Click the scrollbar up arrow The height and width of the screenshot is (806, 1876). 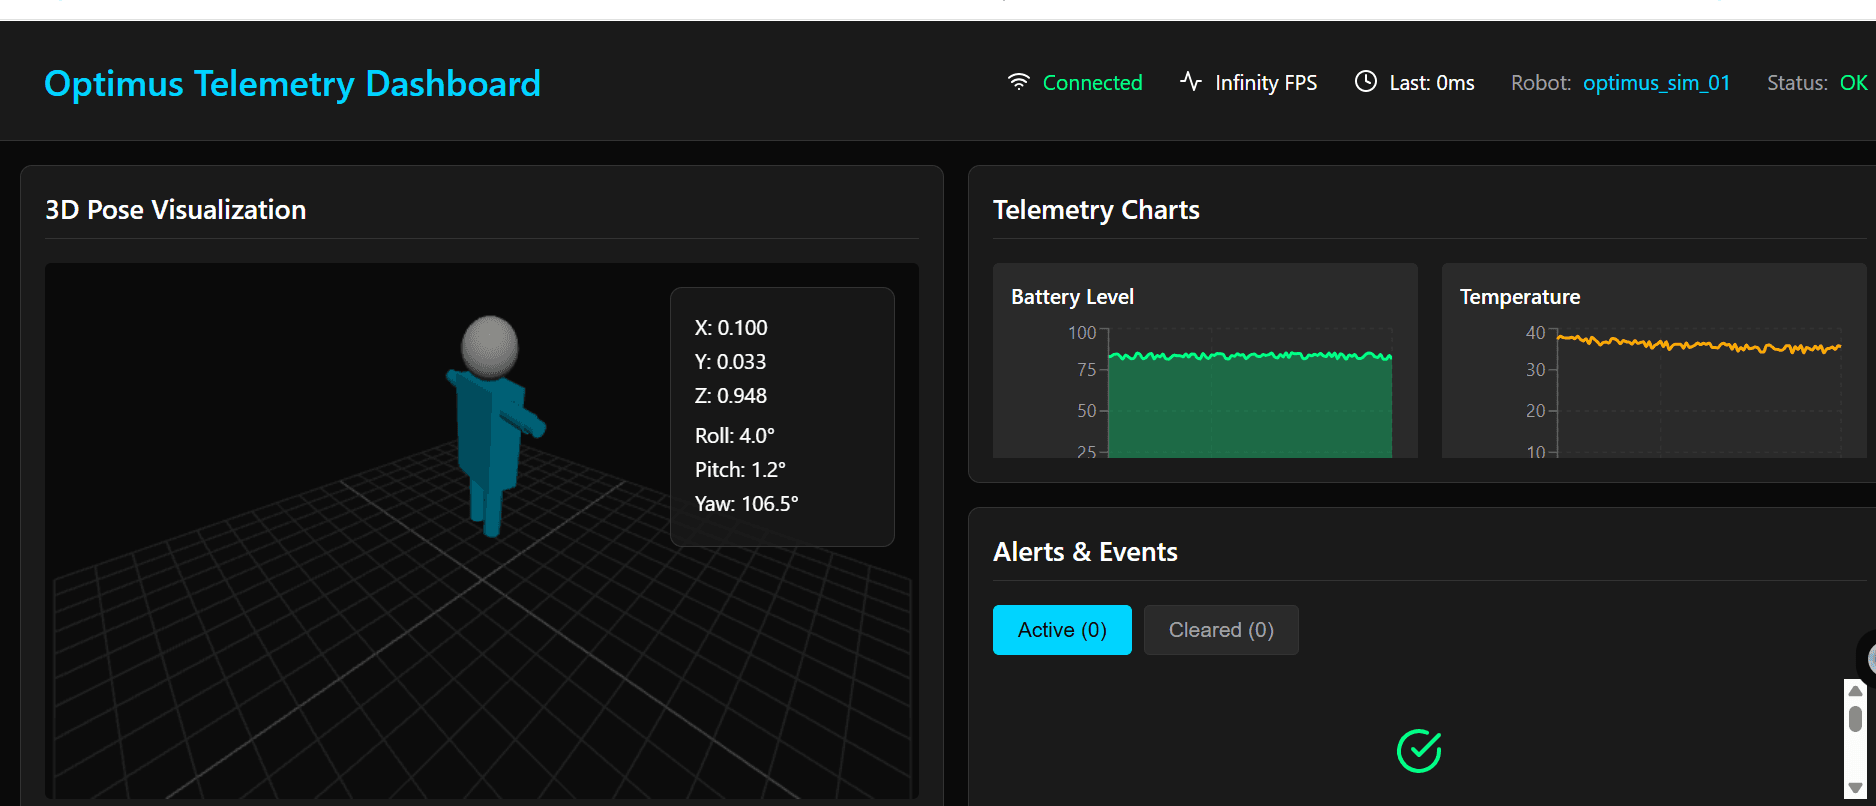pos(1855,690)
